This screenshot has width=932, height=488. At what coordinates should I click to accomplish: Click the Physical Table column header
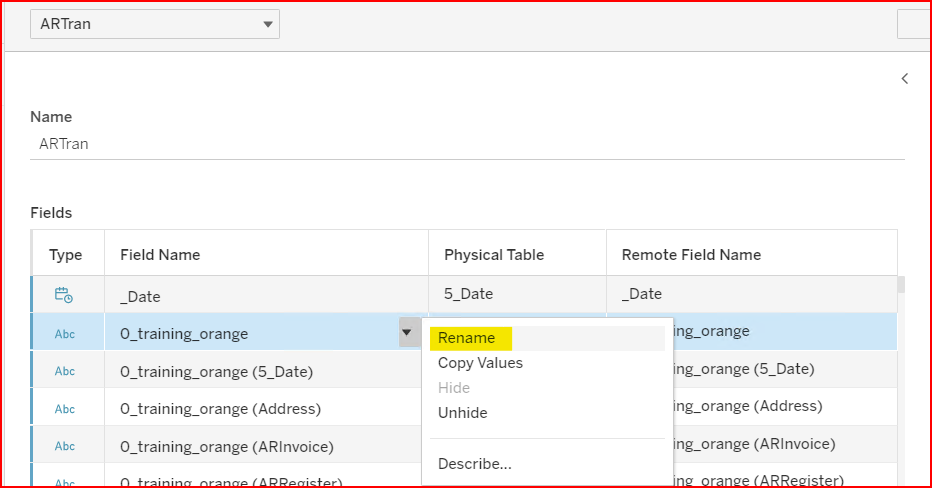pos(494,255)
